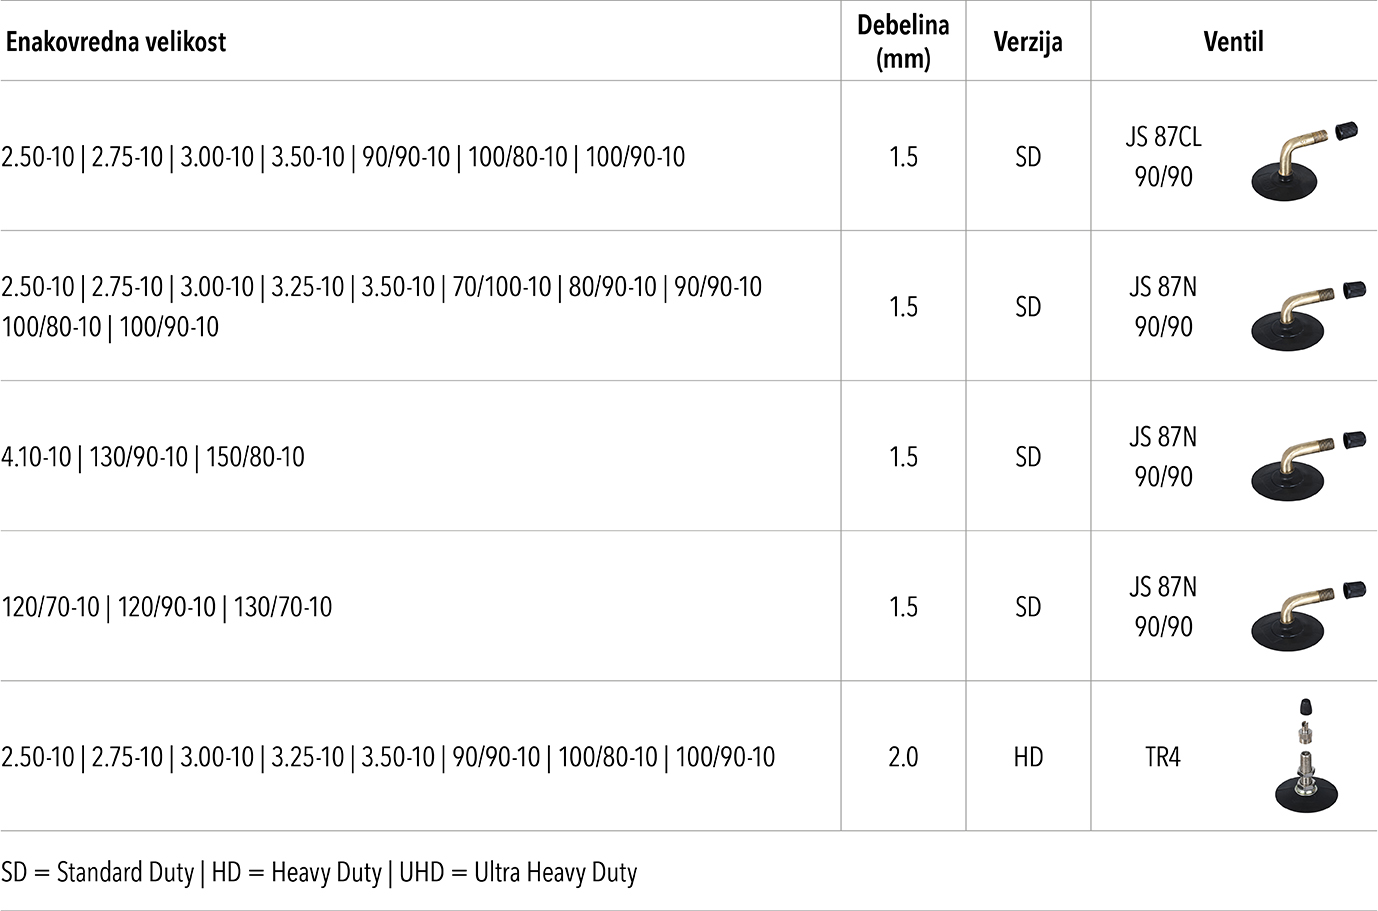Click the 2.0 thickness value
Image resolution: width=1378 pixels, height=911 pixels.
tap(903, 757)
